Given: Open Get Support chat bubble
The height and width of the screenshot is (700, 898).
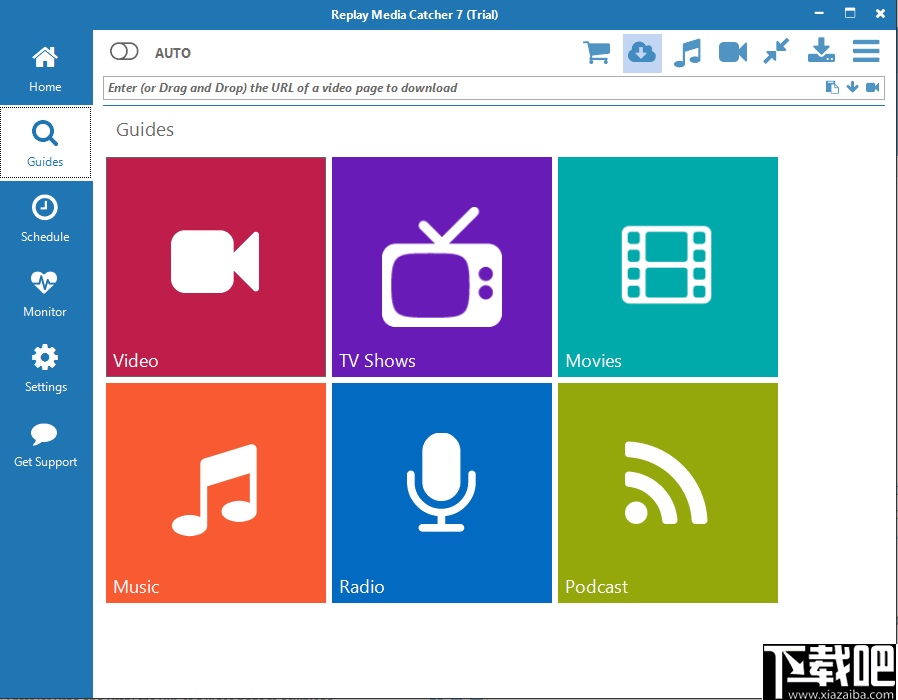Looking at the screenshot, I should coord(45,445).
